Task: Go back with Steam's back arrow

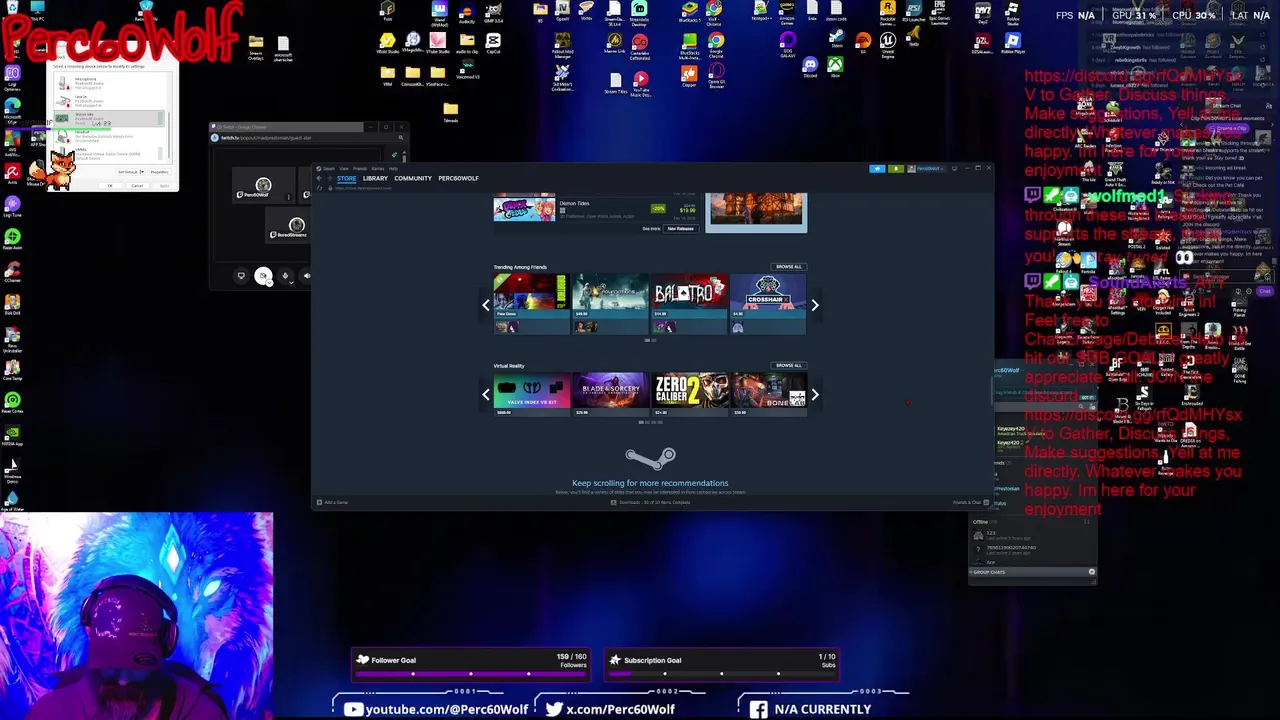Action: coord(319,178)
